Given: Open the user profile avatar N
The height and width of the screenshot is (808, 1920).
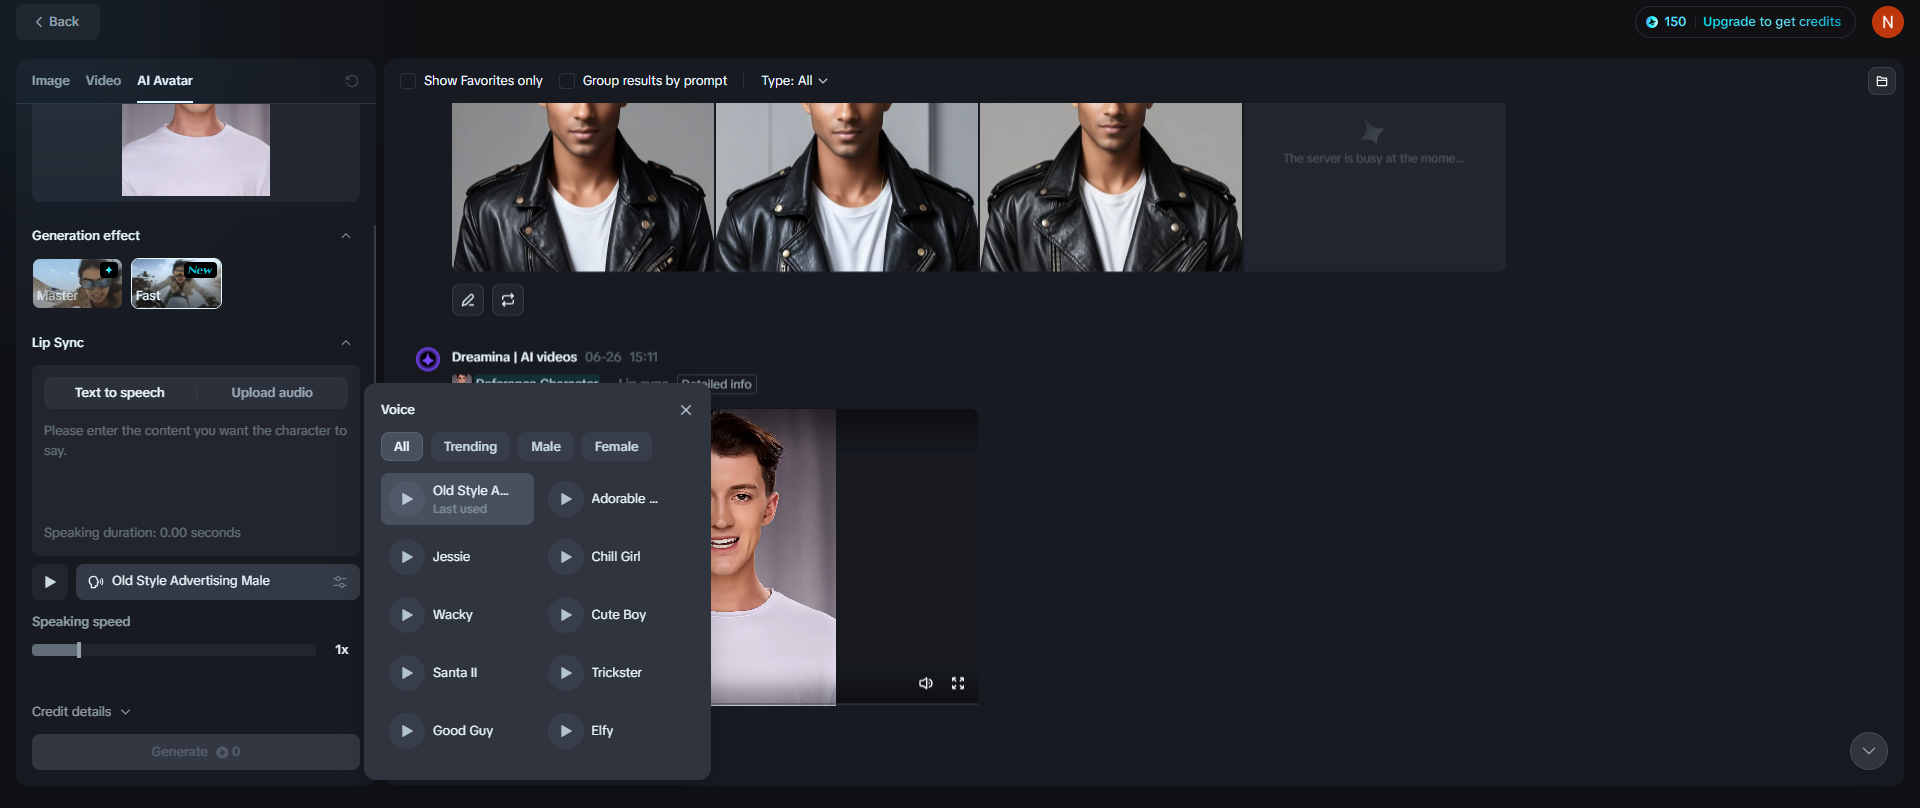Looking at the screenshot, I should tap(1888, 22).
